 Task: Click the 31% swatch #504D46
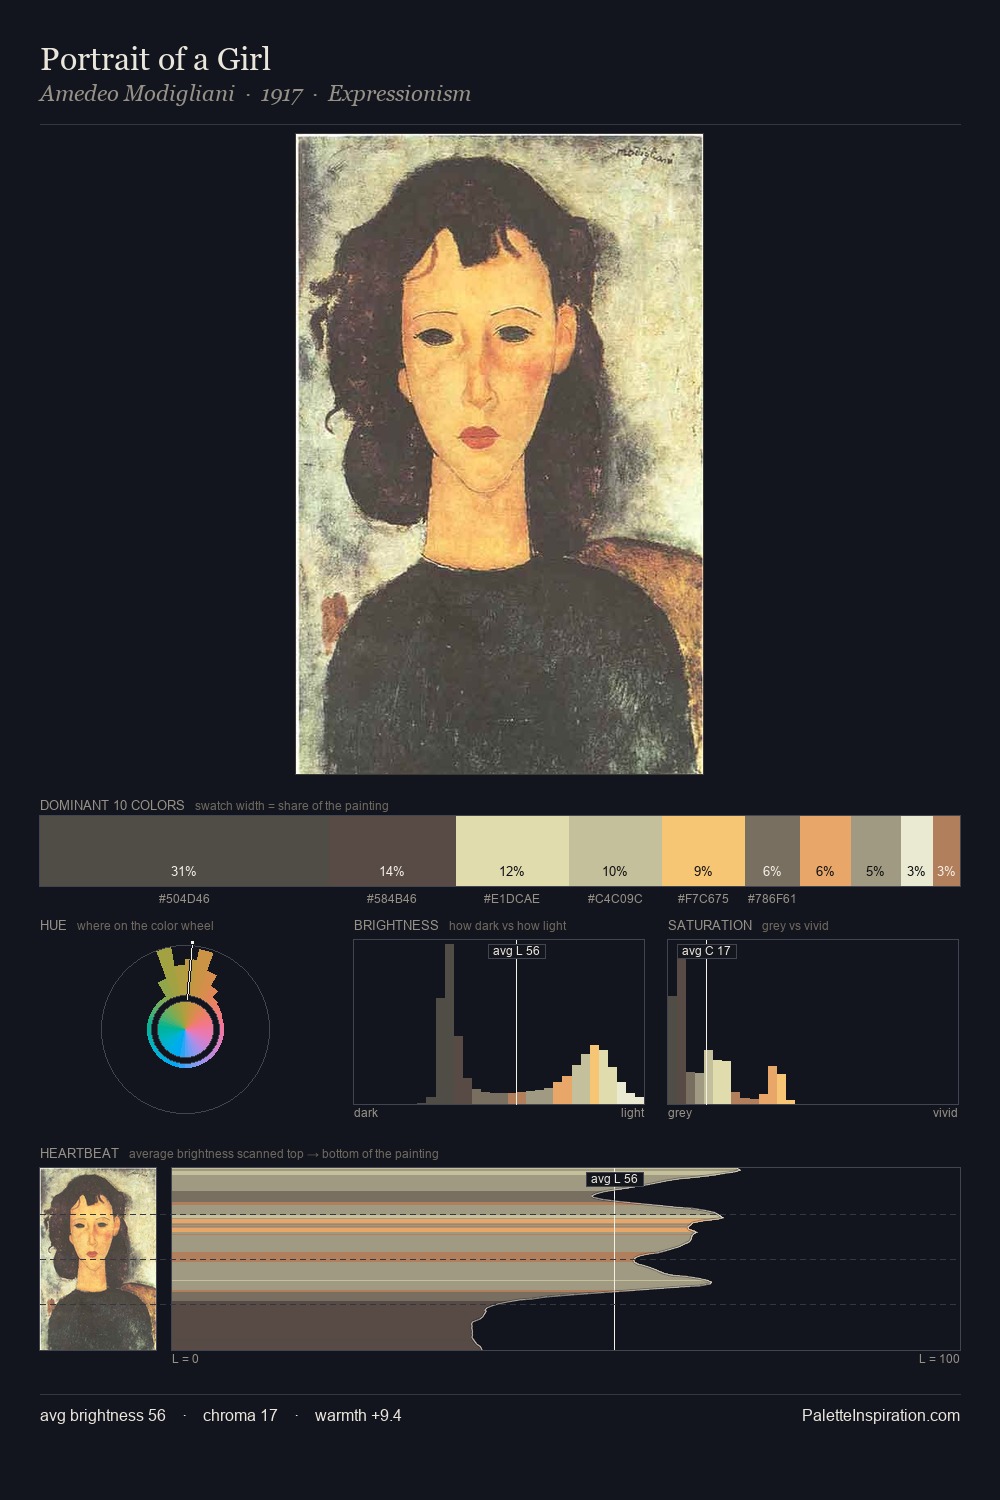[x=183, y=851]
